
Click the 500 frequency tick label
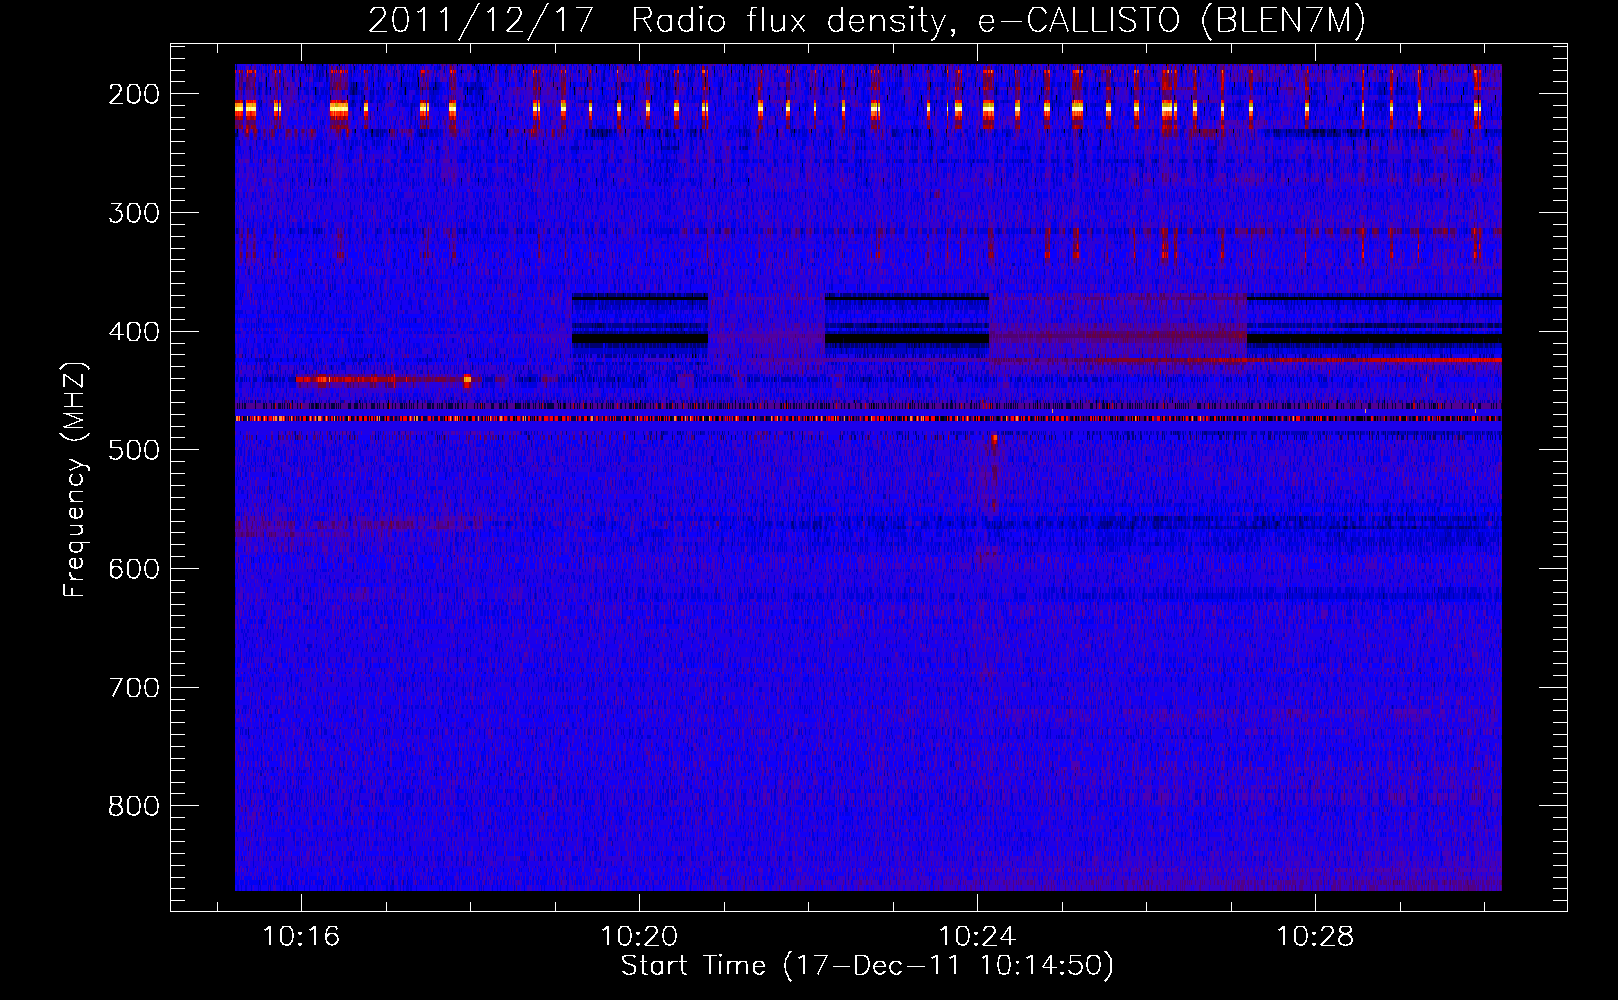pos(133,450)
